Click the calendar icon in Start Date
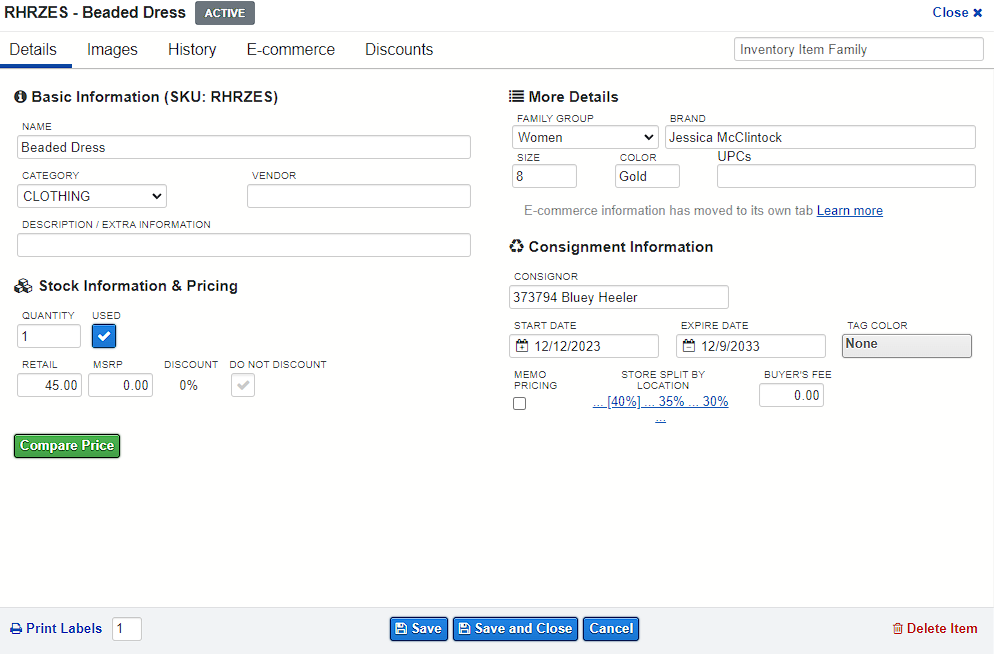 522,346
